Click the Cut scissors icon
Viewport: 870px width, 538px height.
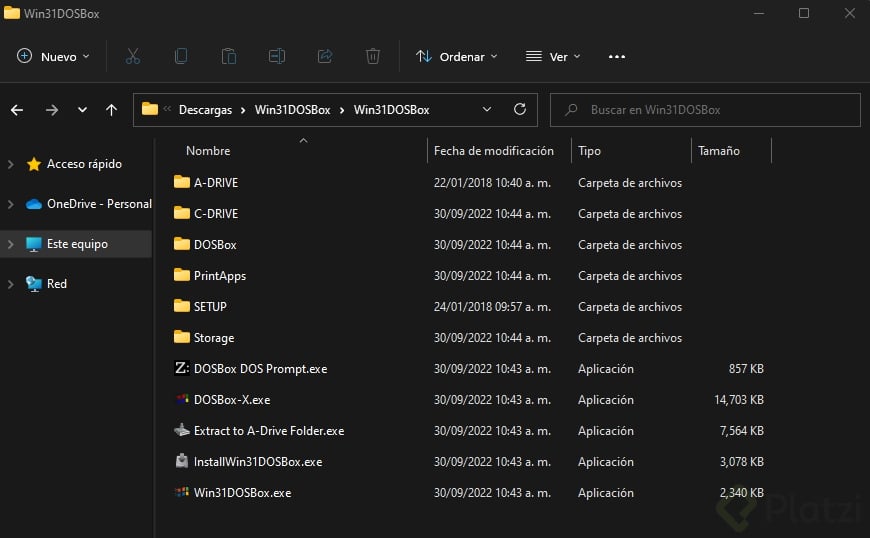click(133, 56)
